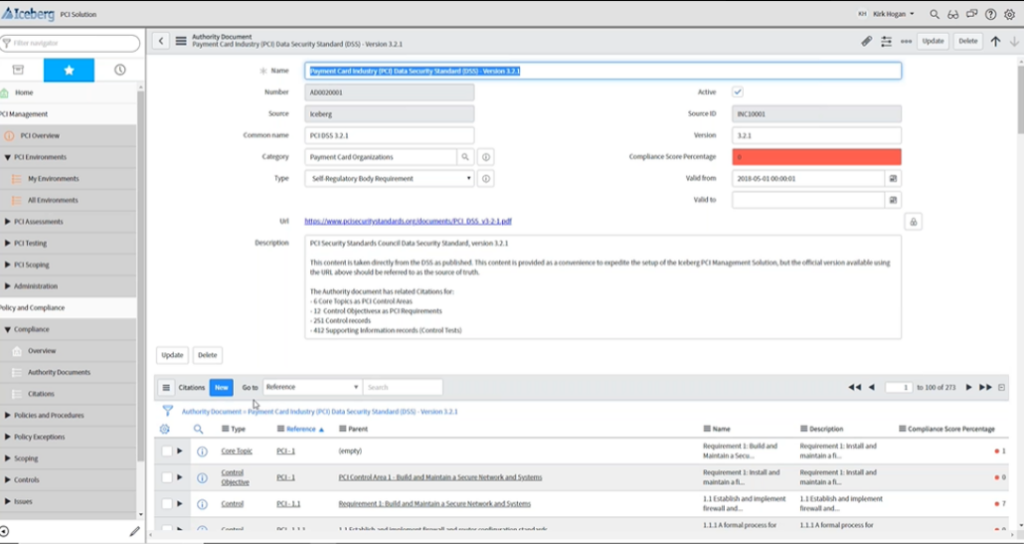Image resolution: width=1024 pixels, height=544 pixels.
Task: Open the Kirk Hogan user menu
Action: point(893,14)
